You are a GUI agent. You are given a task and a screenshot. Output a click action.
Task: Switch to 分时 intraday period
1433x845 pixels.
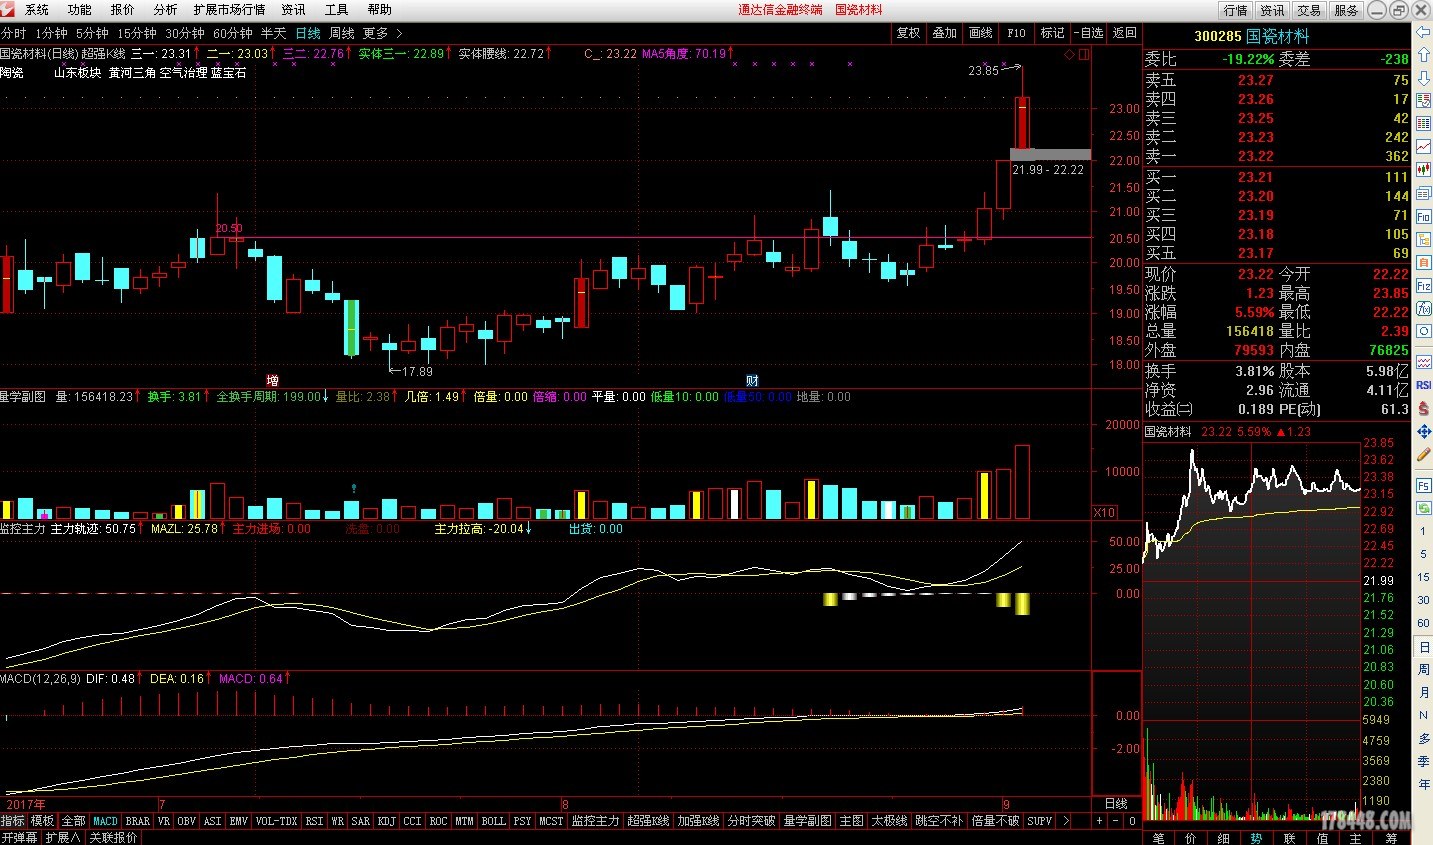coord(14,33)
